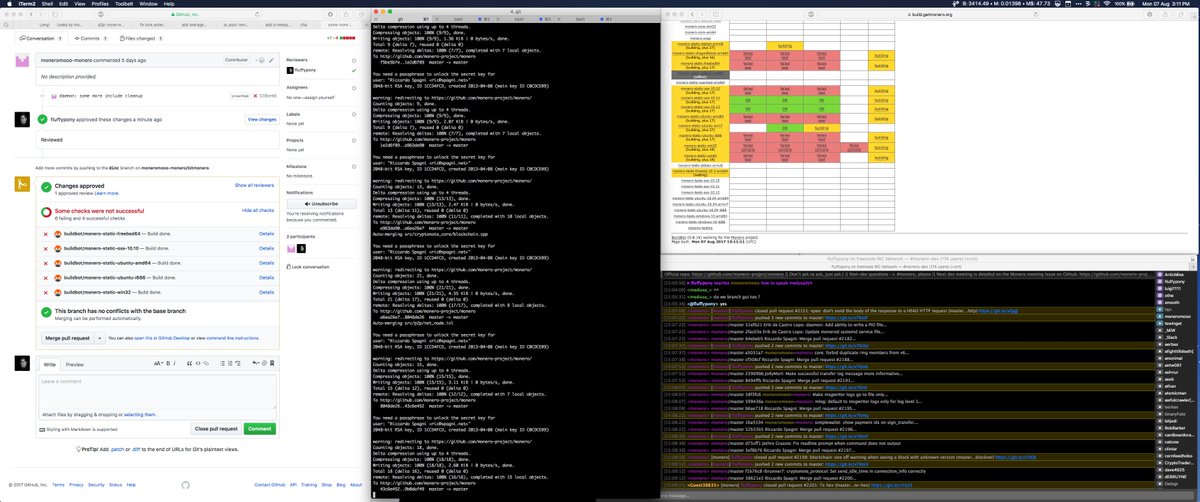Select fluffypony in the IRC user list

(x=1175, y=281)
